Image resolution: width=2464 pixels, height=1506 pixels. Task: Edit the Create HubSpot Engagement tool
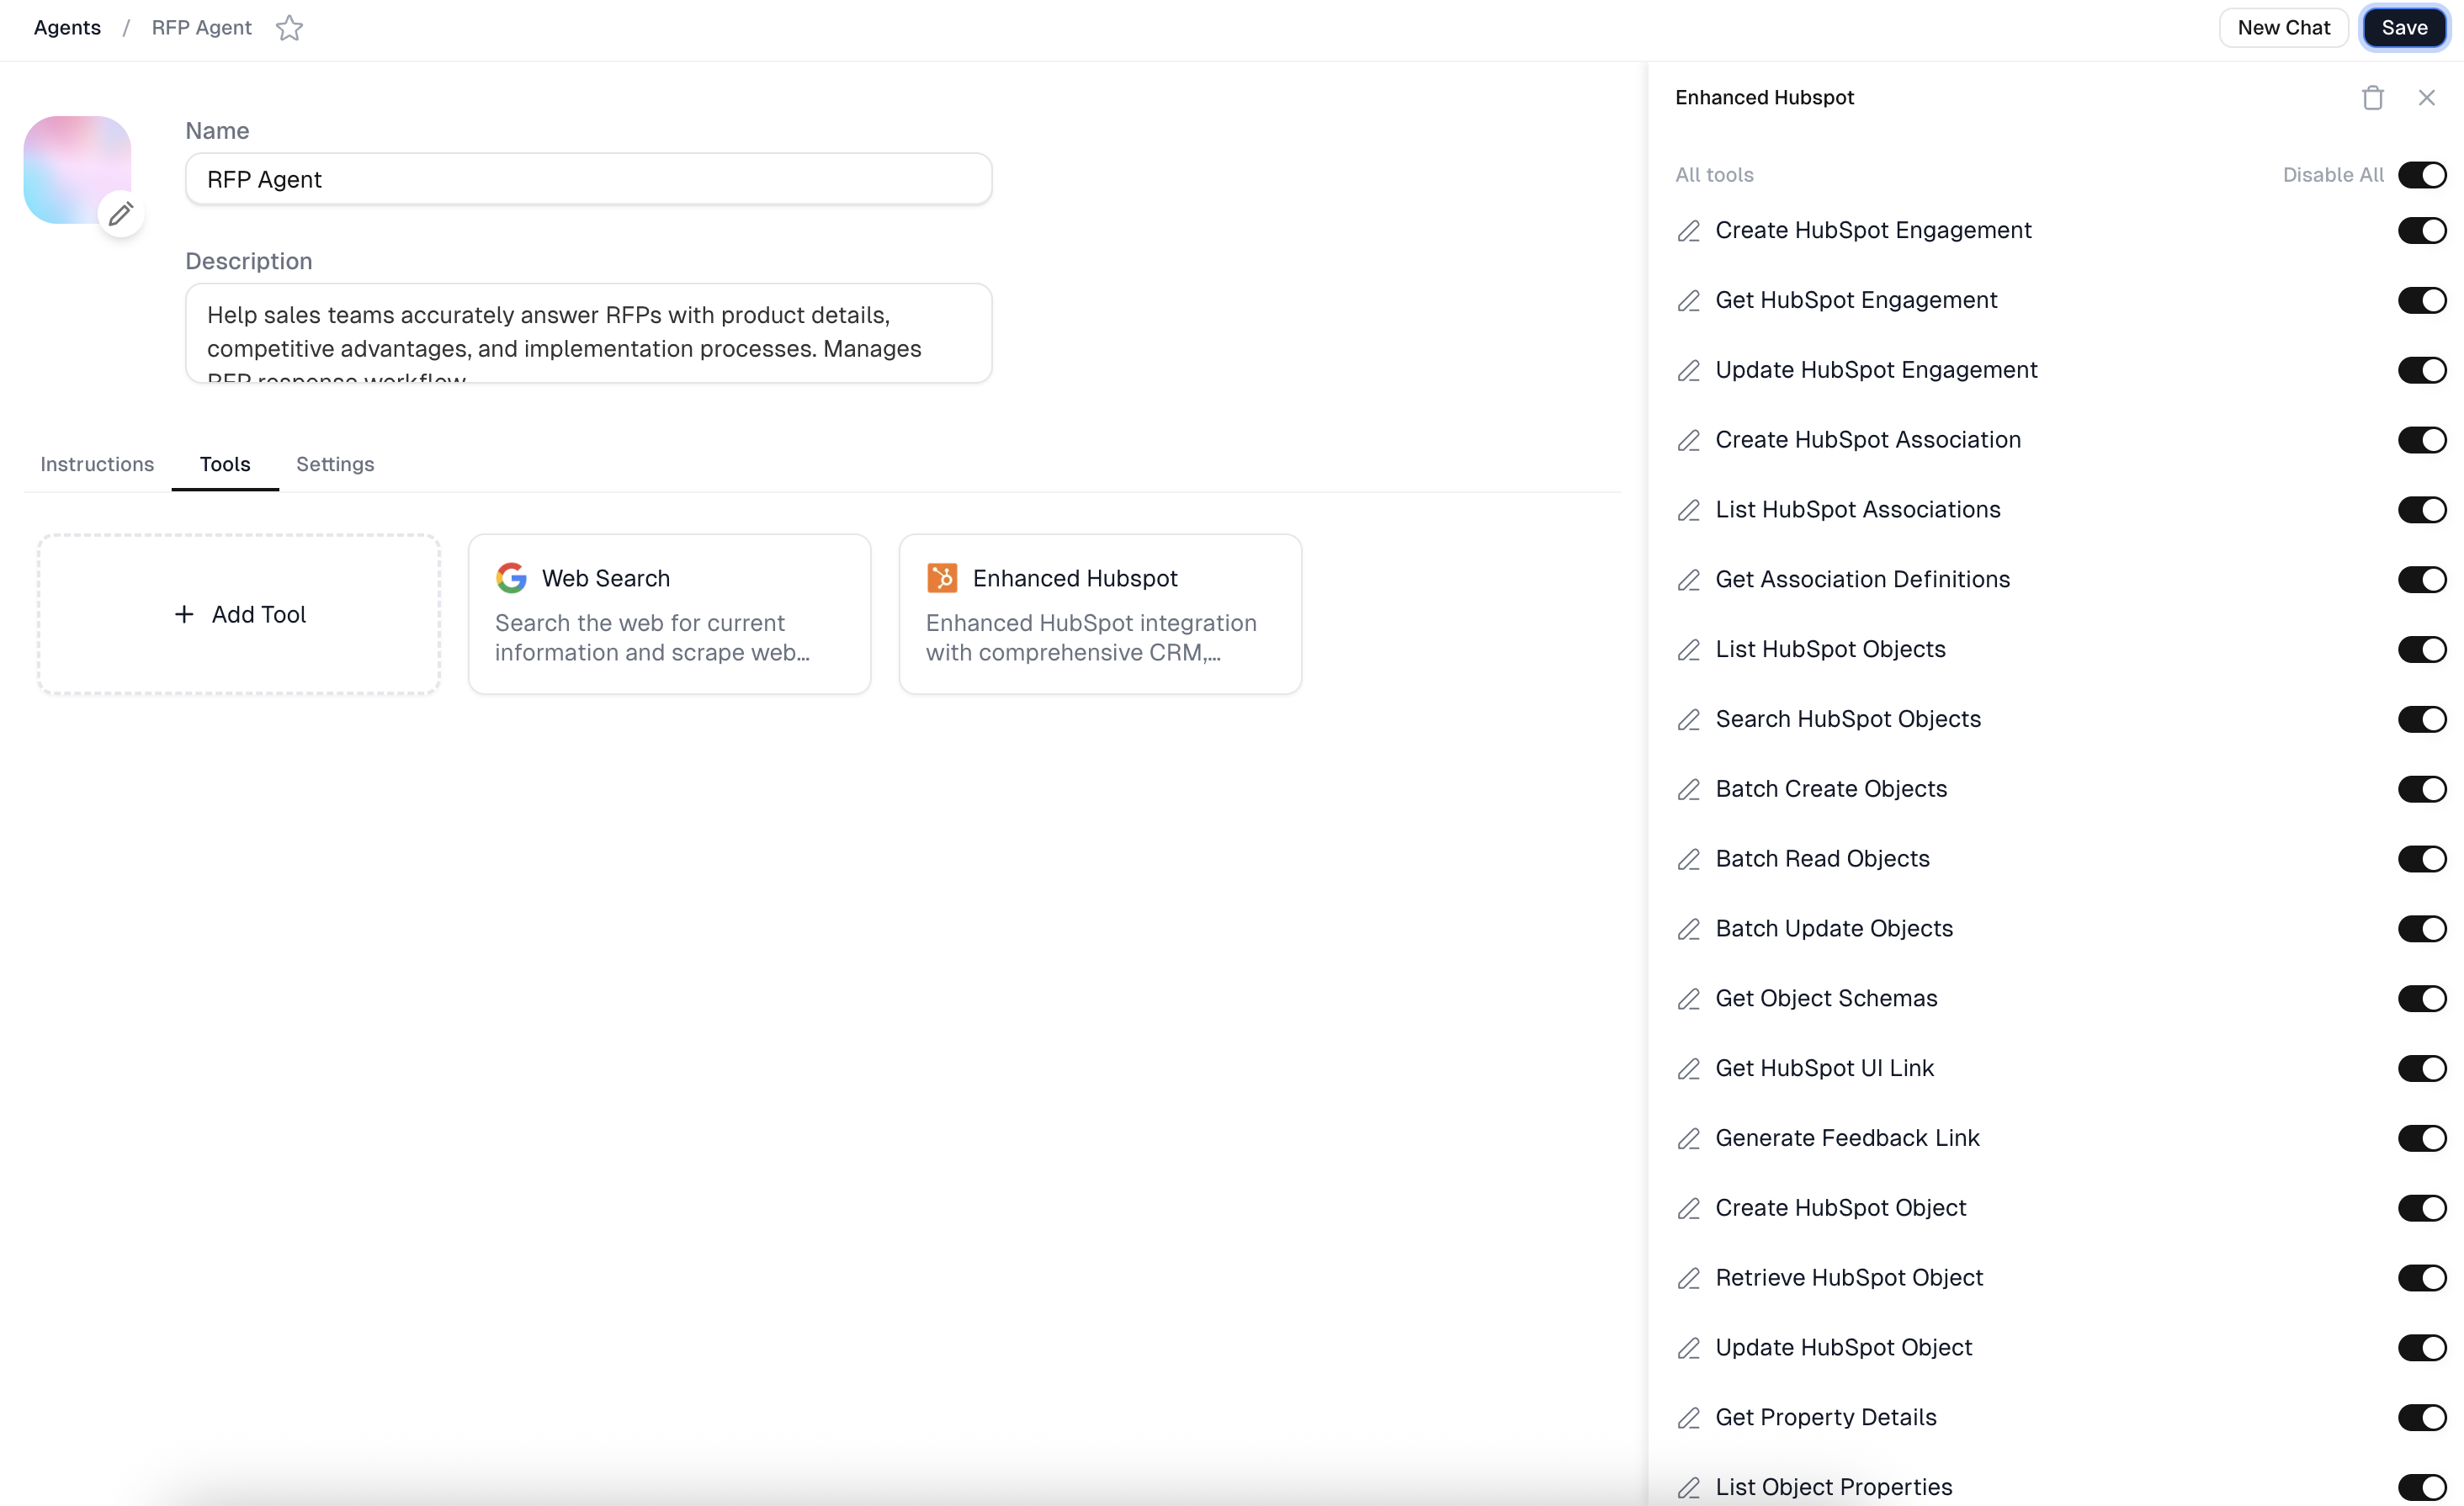click(x=1688, y=231)
